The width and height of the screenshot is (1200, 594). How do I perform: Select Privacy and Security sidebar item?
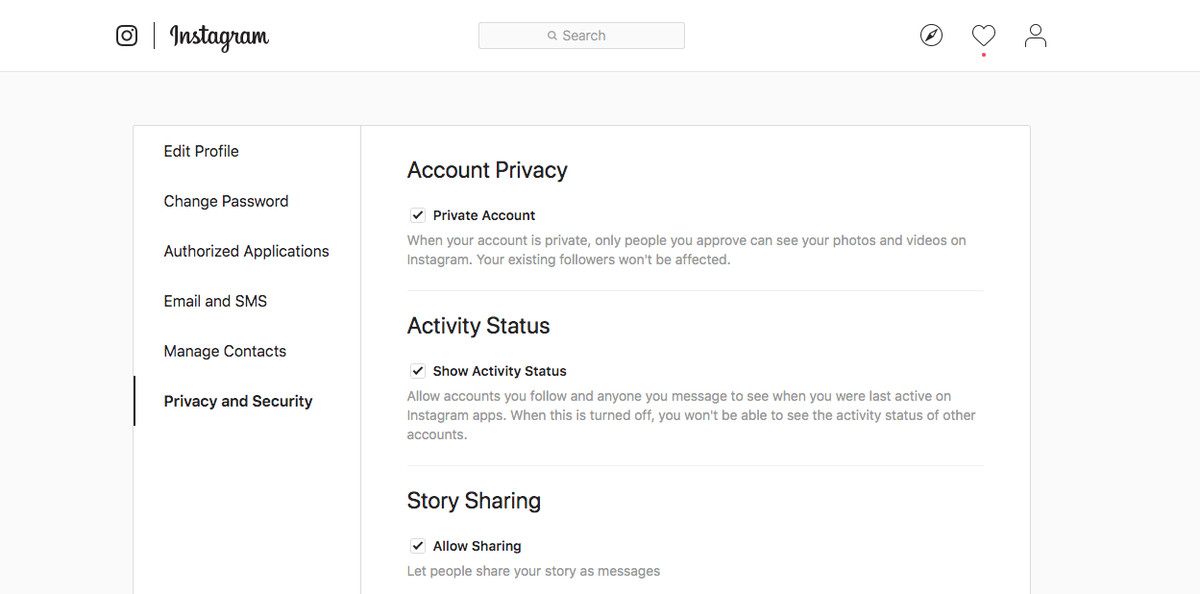click(238, 401)
